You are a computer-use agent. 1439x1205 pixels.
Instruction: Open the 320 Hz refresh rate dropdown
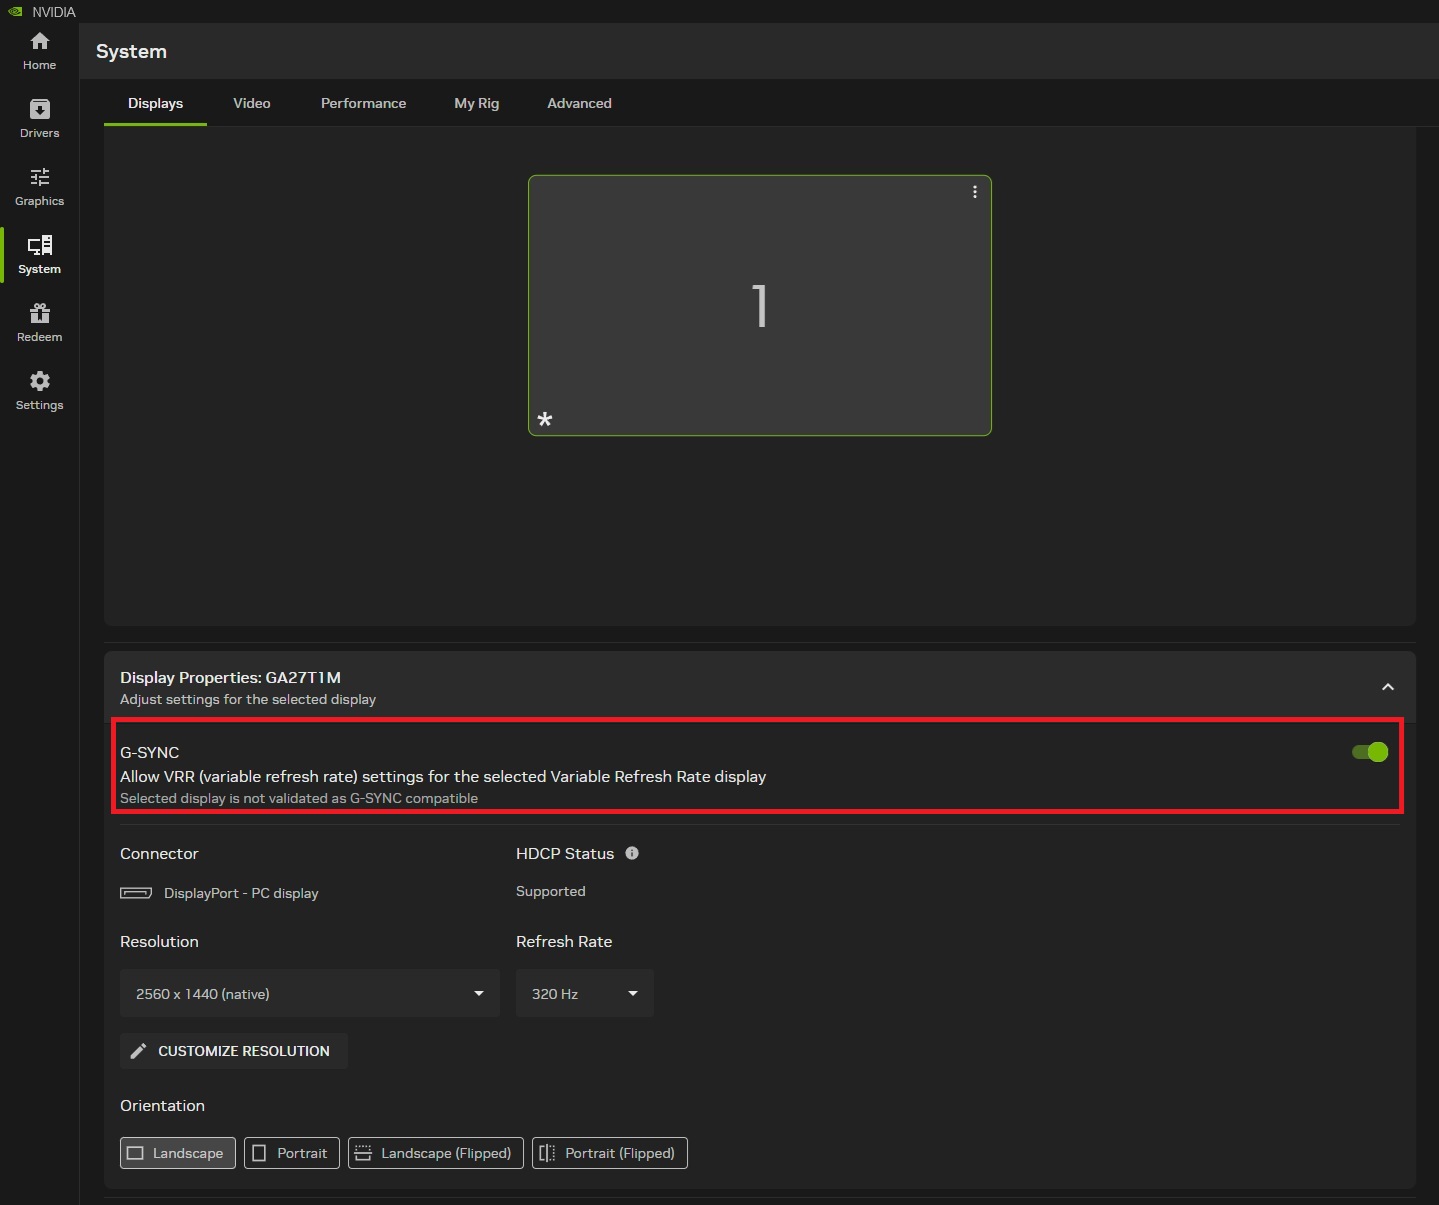click(585, 993)
